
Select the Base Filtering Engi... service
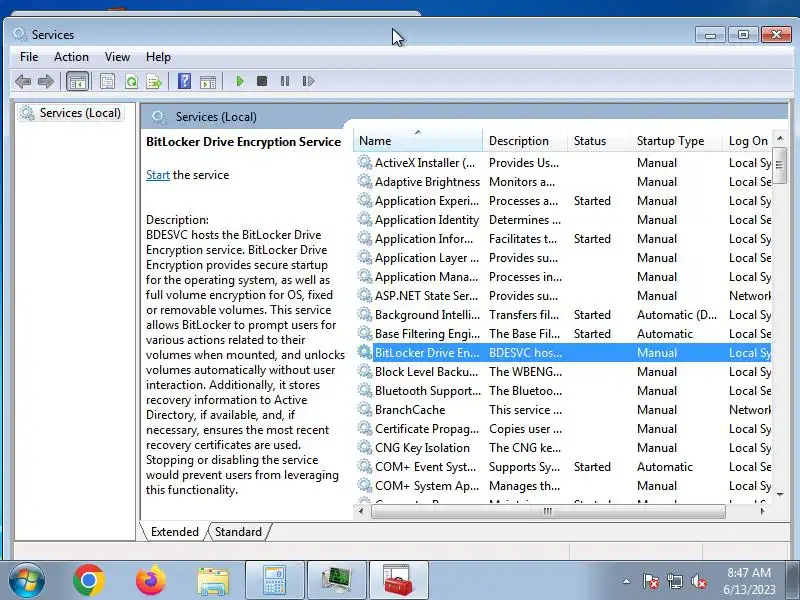(x=563, y=334)
